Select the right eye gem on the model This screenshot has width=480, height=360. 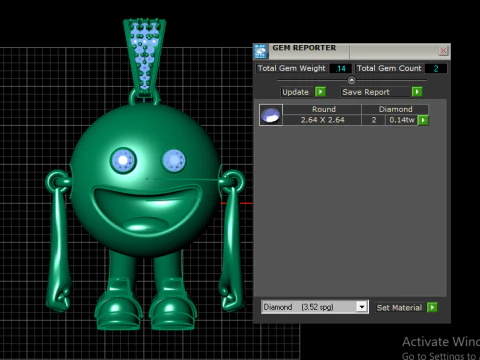click(x=174, y=161)
